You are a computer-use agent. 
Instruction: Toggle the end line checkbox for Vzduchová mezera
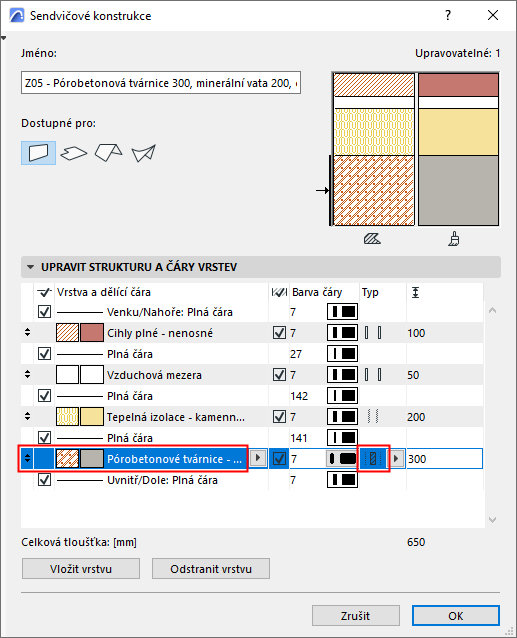279,375
